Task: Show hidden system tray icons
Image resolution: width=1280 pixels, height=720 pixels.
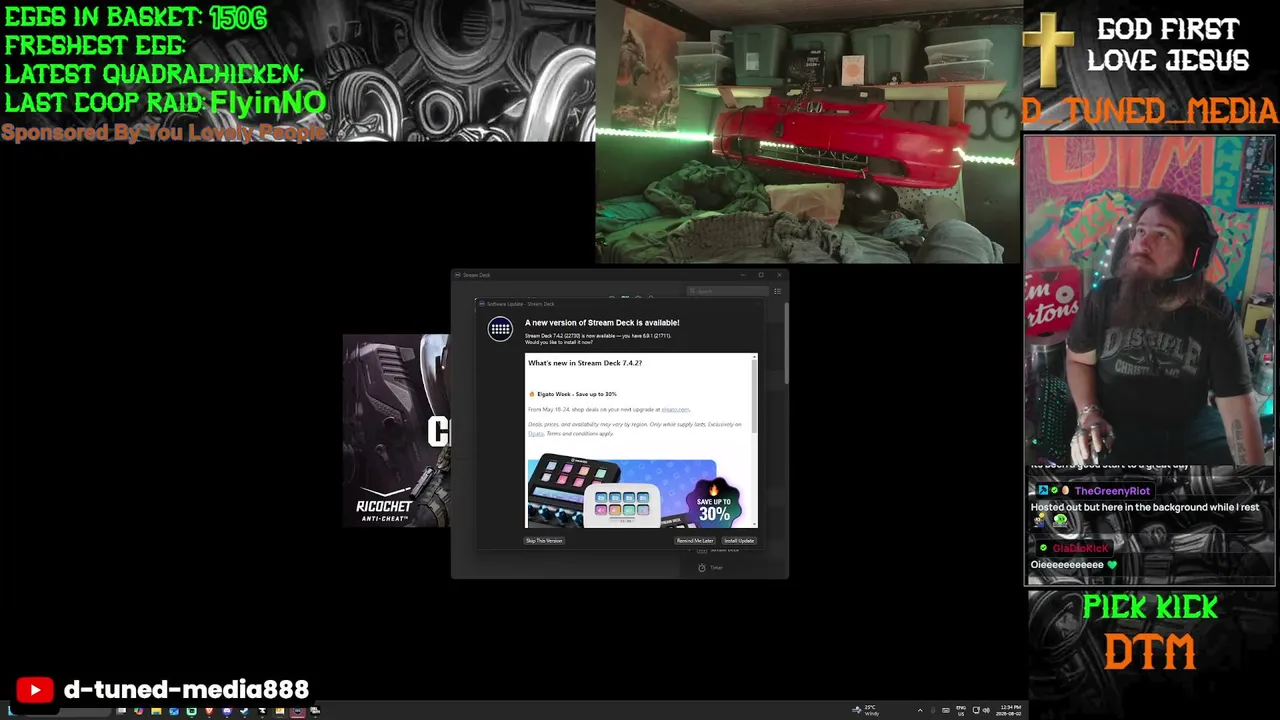Action: point(920,711)
